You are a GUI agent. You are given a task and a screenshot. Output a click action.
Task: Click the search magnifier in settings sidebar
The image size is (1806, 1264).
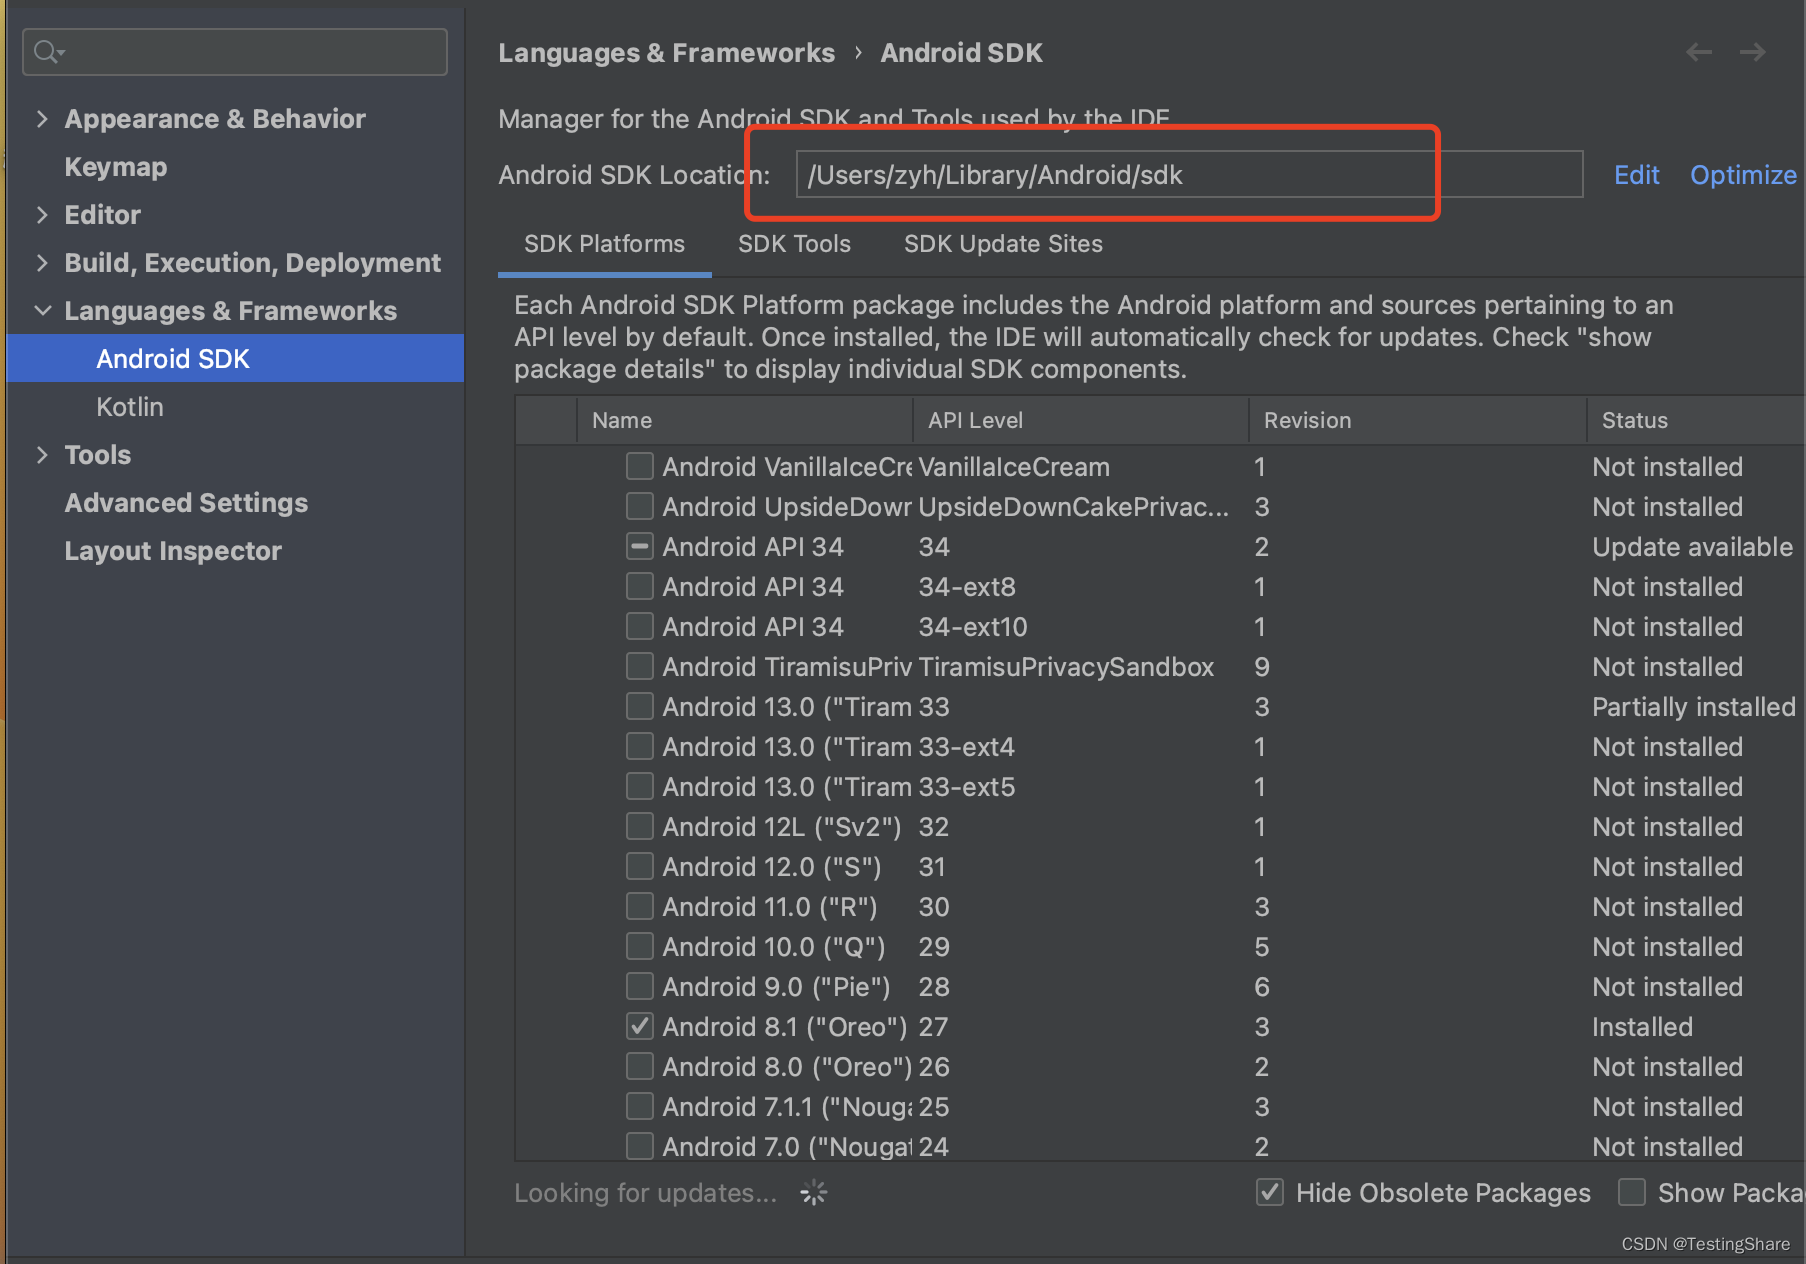[x=43, y=50]
